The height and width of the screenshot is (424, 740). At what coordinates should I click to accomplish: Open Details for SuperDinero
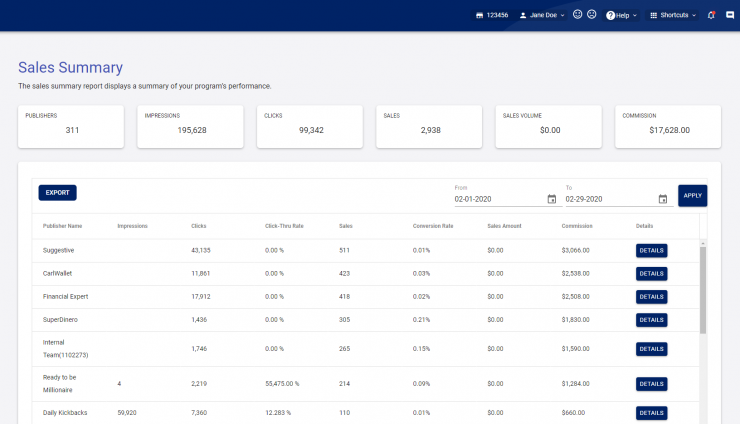pos(651,320)
